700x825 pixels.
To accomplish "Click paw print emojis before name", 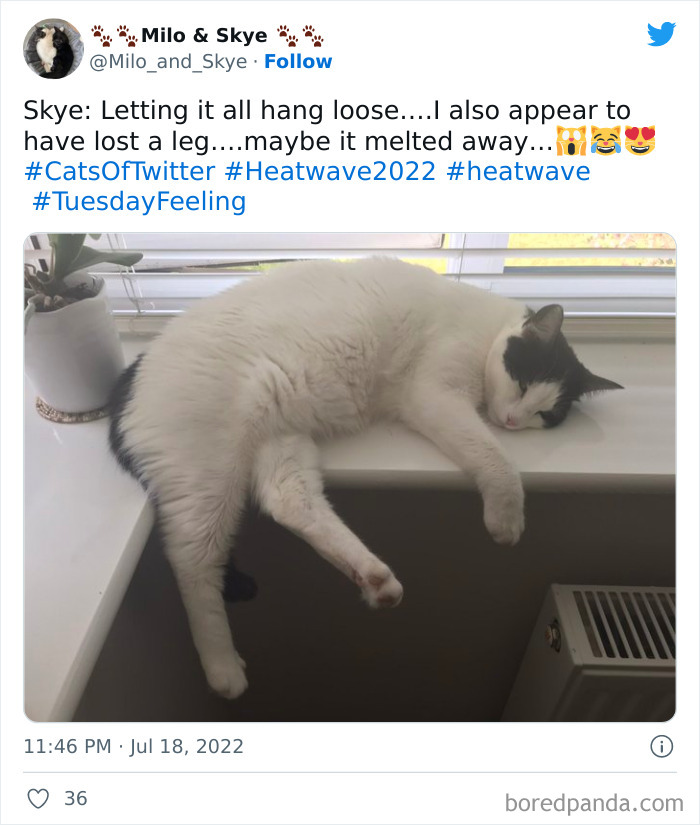I will (114, 36).
